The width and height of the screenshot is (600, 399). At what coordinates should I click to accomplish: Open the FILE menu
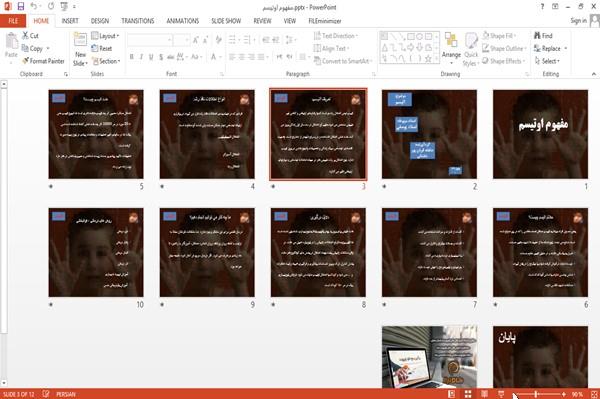[13, 21]
